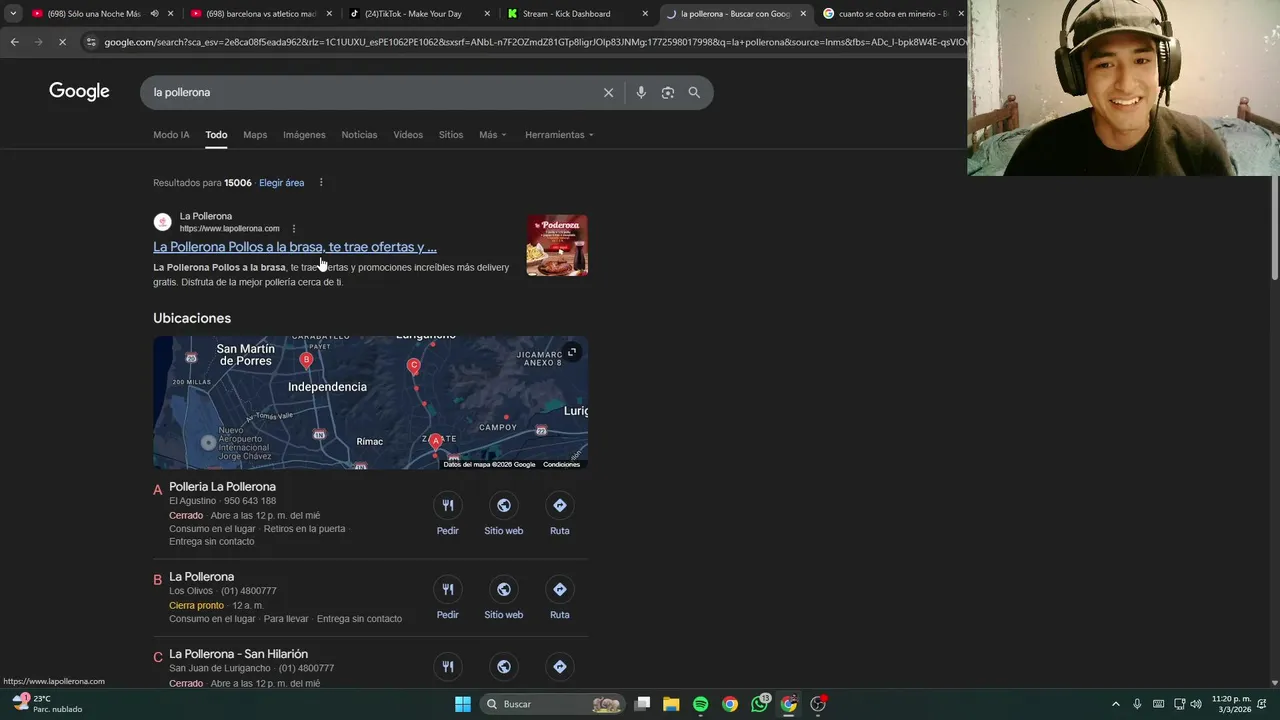Open Task View on the taskbar

click(x=642, y=704)
